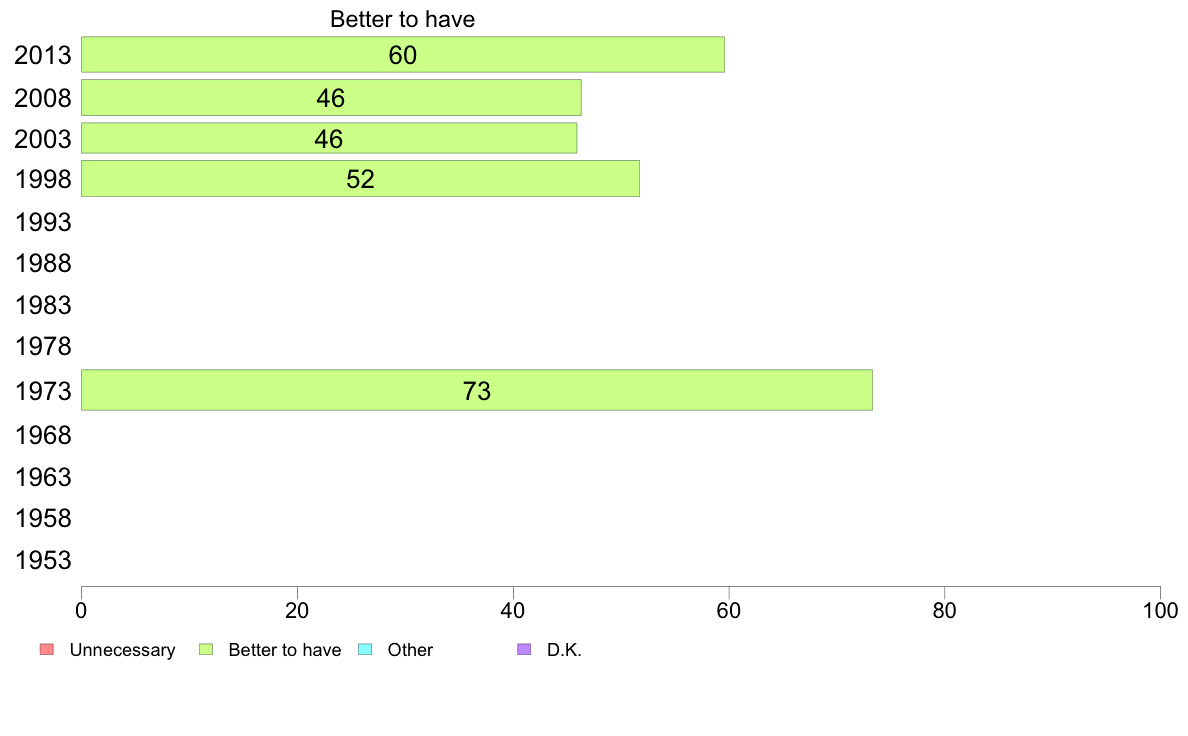
Task: Click the 1953 year axis label
Action: tap(43, 560)
